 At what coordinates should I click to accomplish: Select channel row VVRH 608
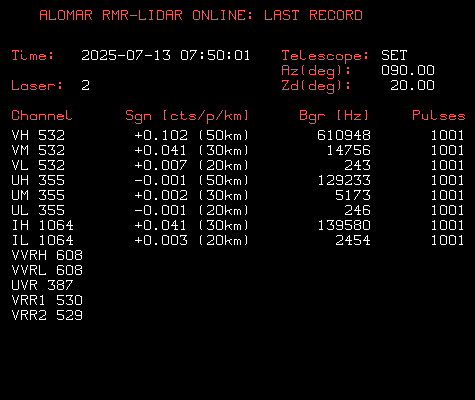pyautogui.click(x=47, y=255)
